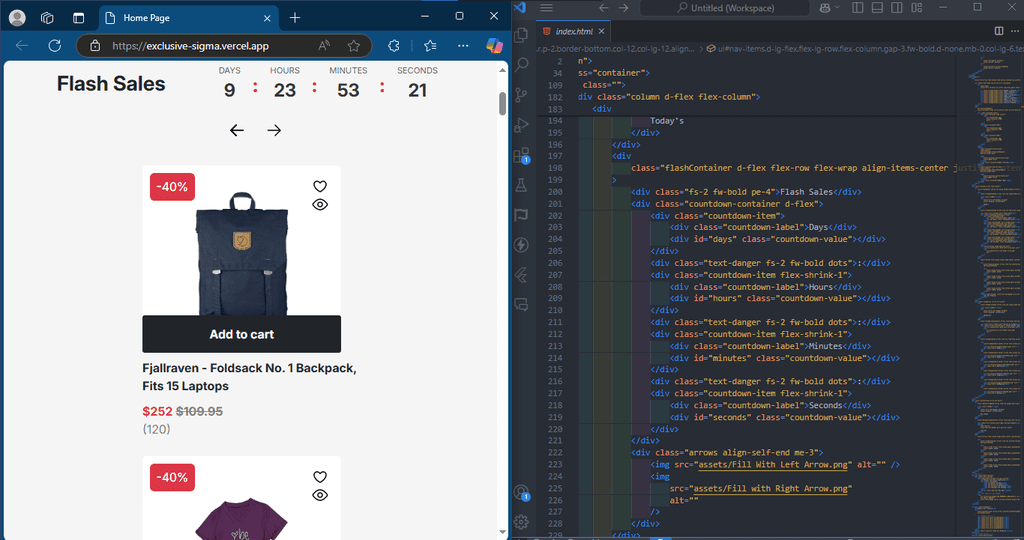This screenshot has width=1024, height=540.
Task: Open the VS Code hamburger application menu
Action: tap(547, 8)
